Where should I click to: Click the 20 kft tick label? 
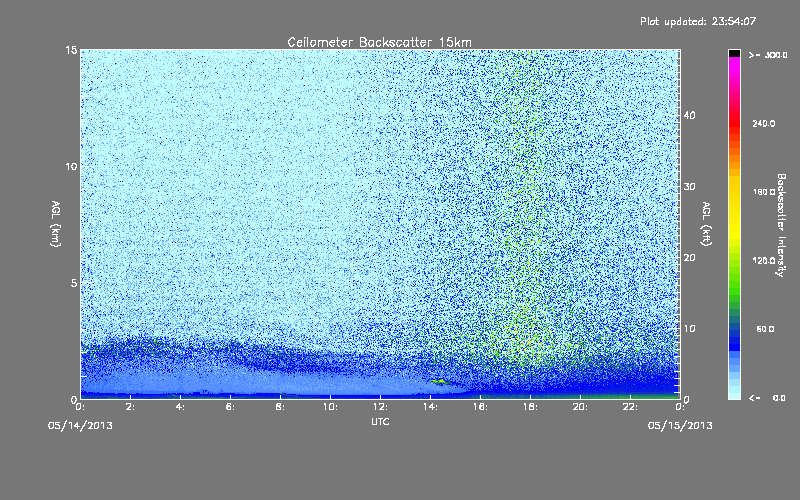pos(689,258)
